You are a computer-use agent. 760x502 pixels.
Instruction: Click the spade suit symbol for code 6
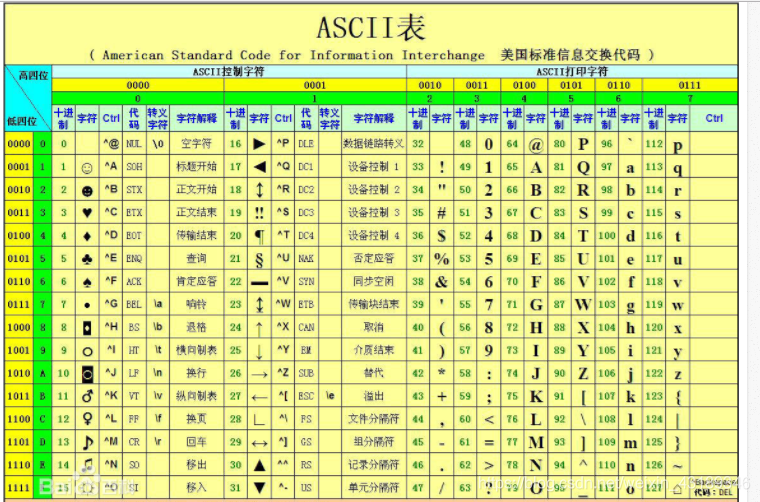click(87, 282)
